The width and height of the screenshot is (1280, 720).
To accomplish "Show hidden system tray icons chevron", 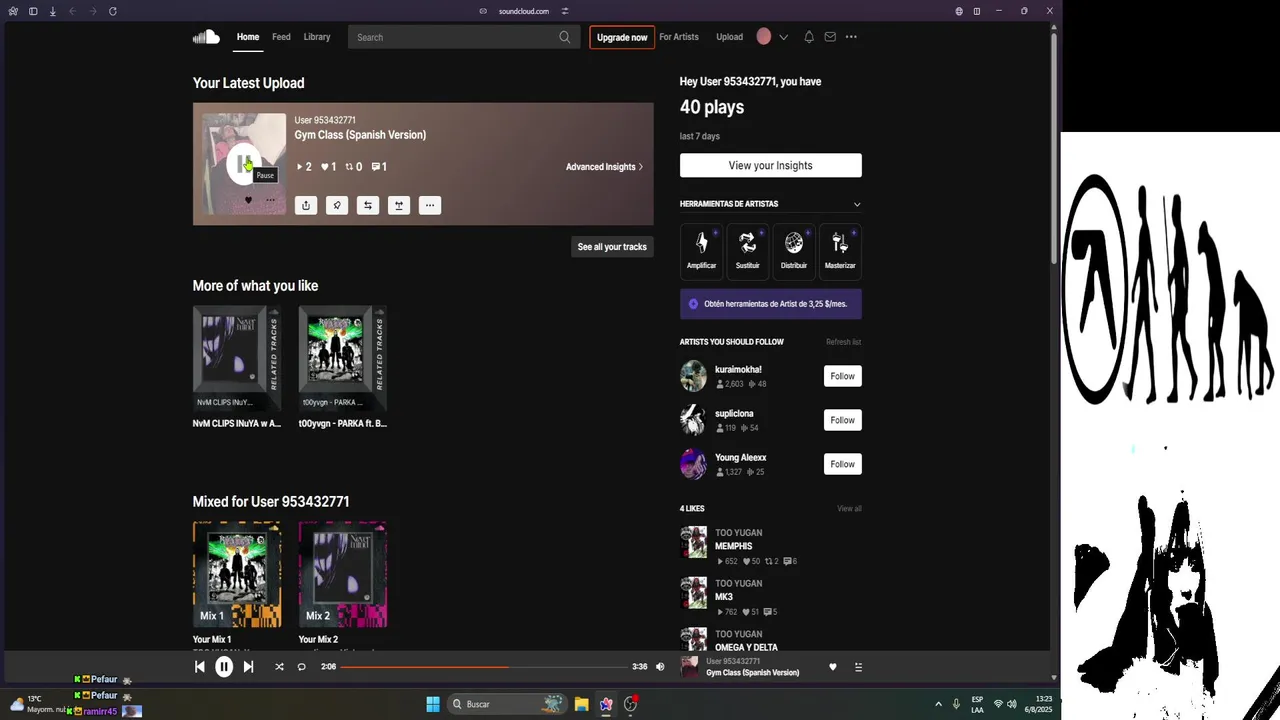I will [938, 704].
